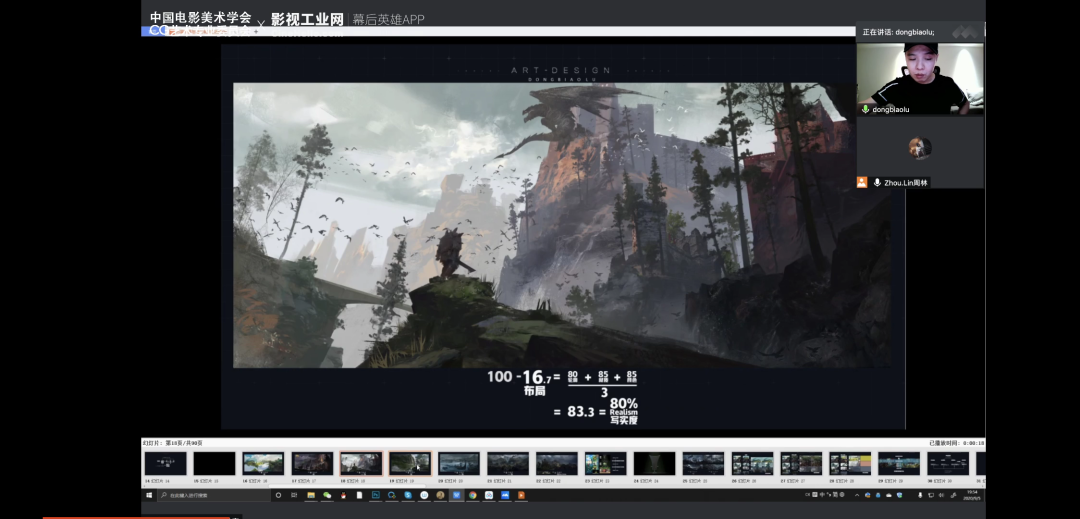Select slide 17 thumbnail
Viewport: 1080px width, 519px height.
[312, 464]
